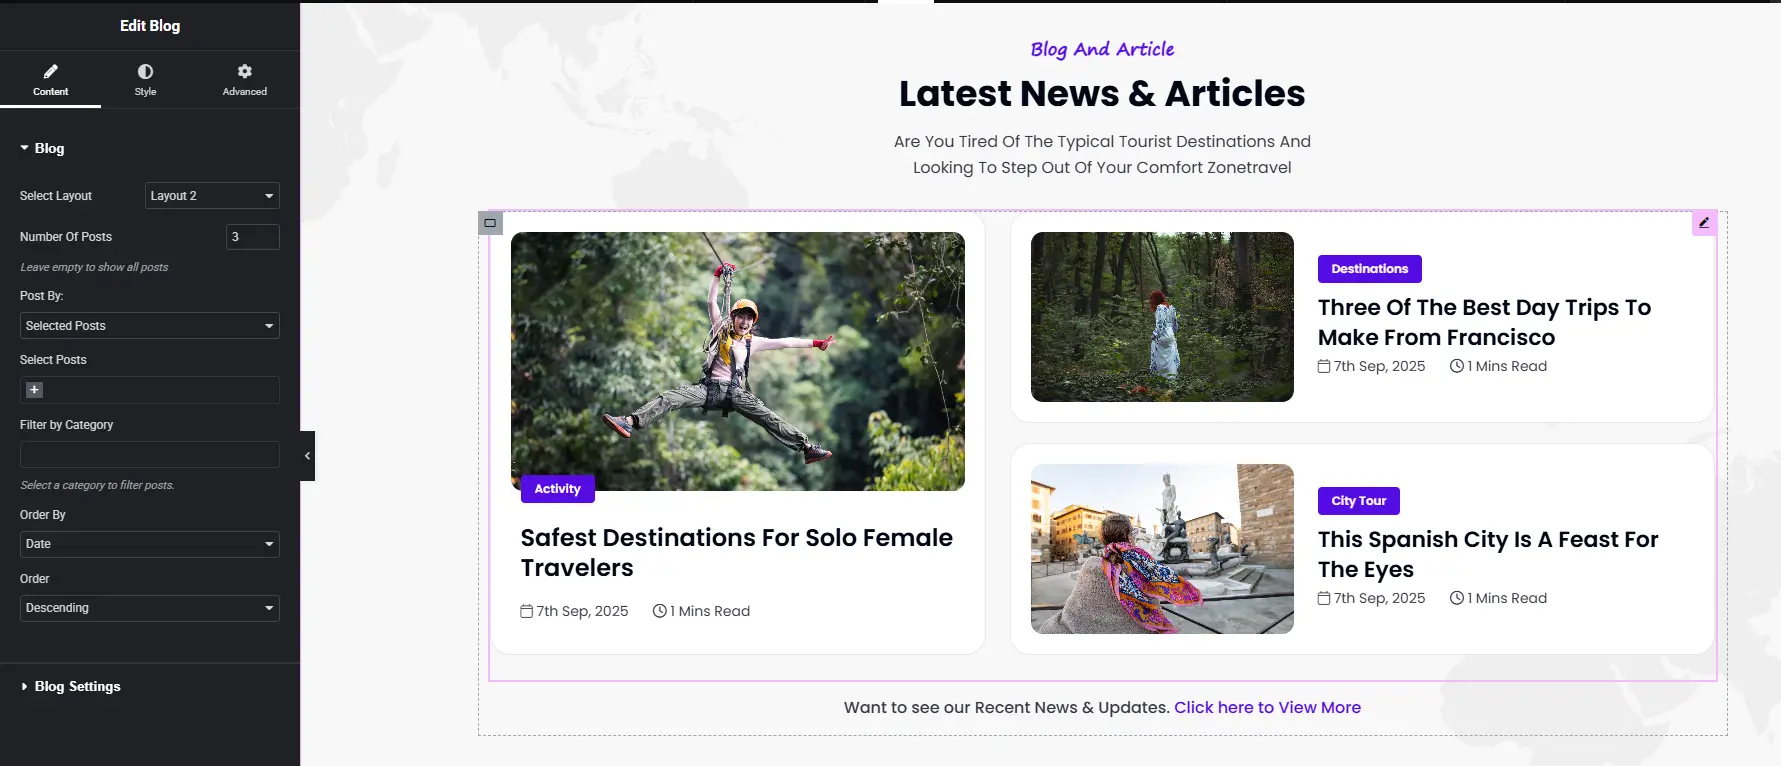This screenshot has width=1781, height=766.
Task: Click 'Leave empty to show all posts' hint
Action: [x=94, y=267]
